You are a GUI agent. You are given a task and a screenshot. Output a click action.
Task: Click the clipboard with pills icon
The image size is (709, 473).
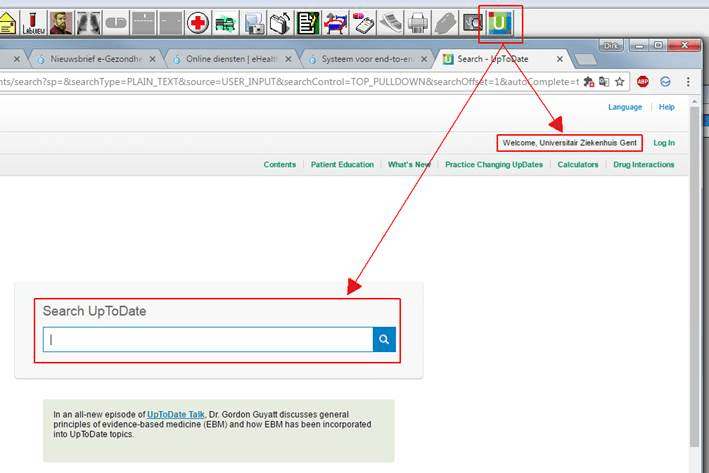click(363, 23)
